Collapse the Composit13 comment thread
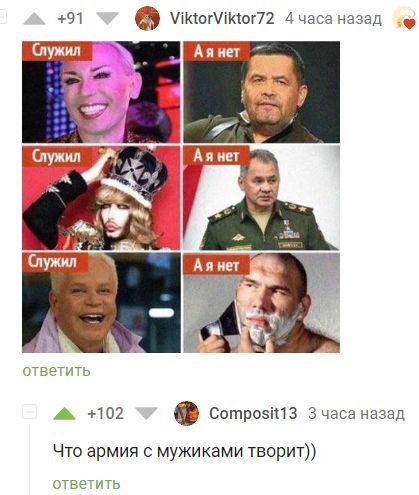The image size is (419, 495). 29,412
